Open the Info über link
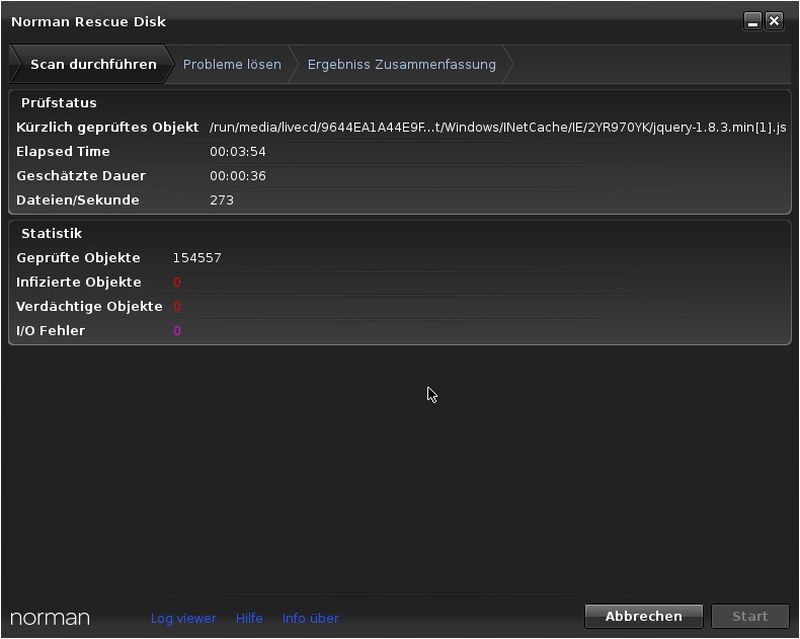Screen dimensions: 800x639 click(310, 619)
